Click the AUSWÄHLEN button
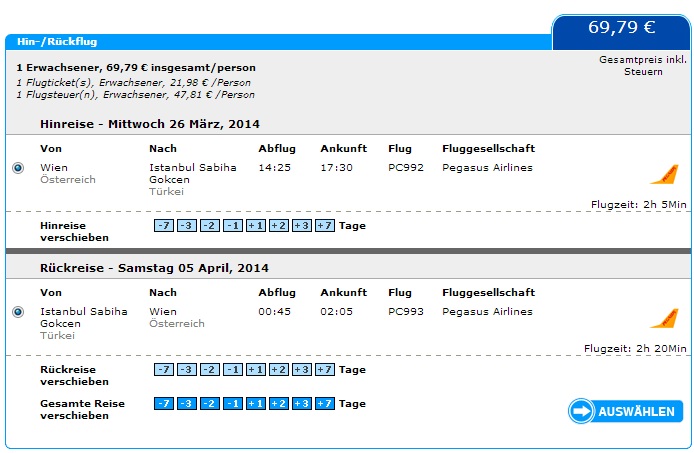This screenshot has height=453, width=694. 625,411
